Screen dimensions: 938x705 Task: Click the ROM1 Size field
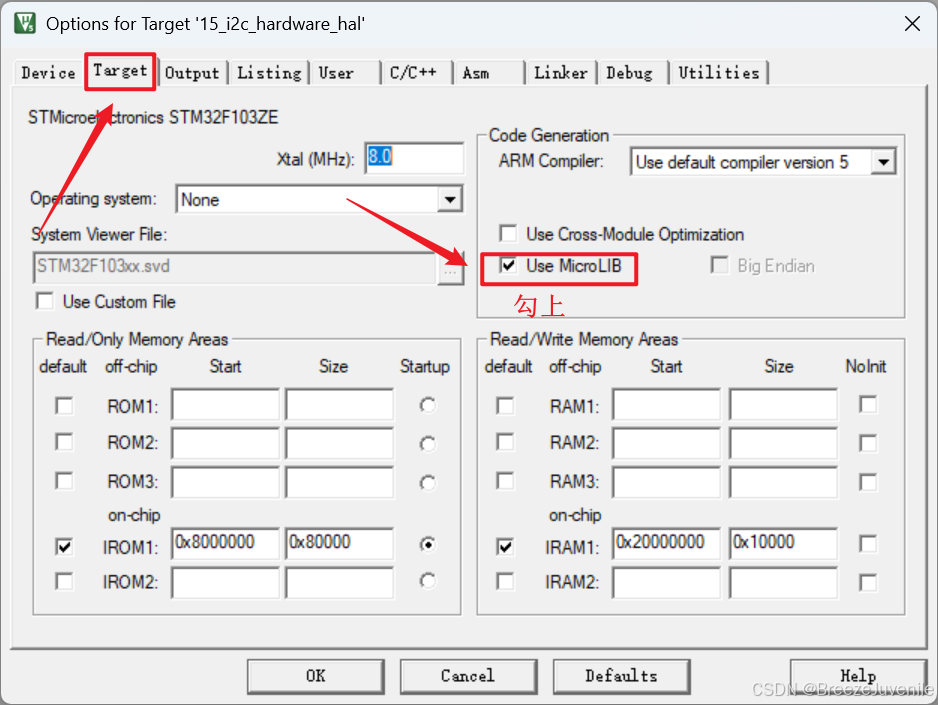click(340, 405)
